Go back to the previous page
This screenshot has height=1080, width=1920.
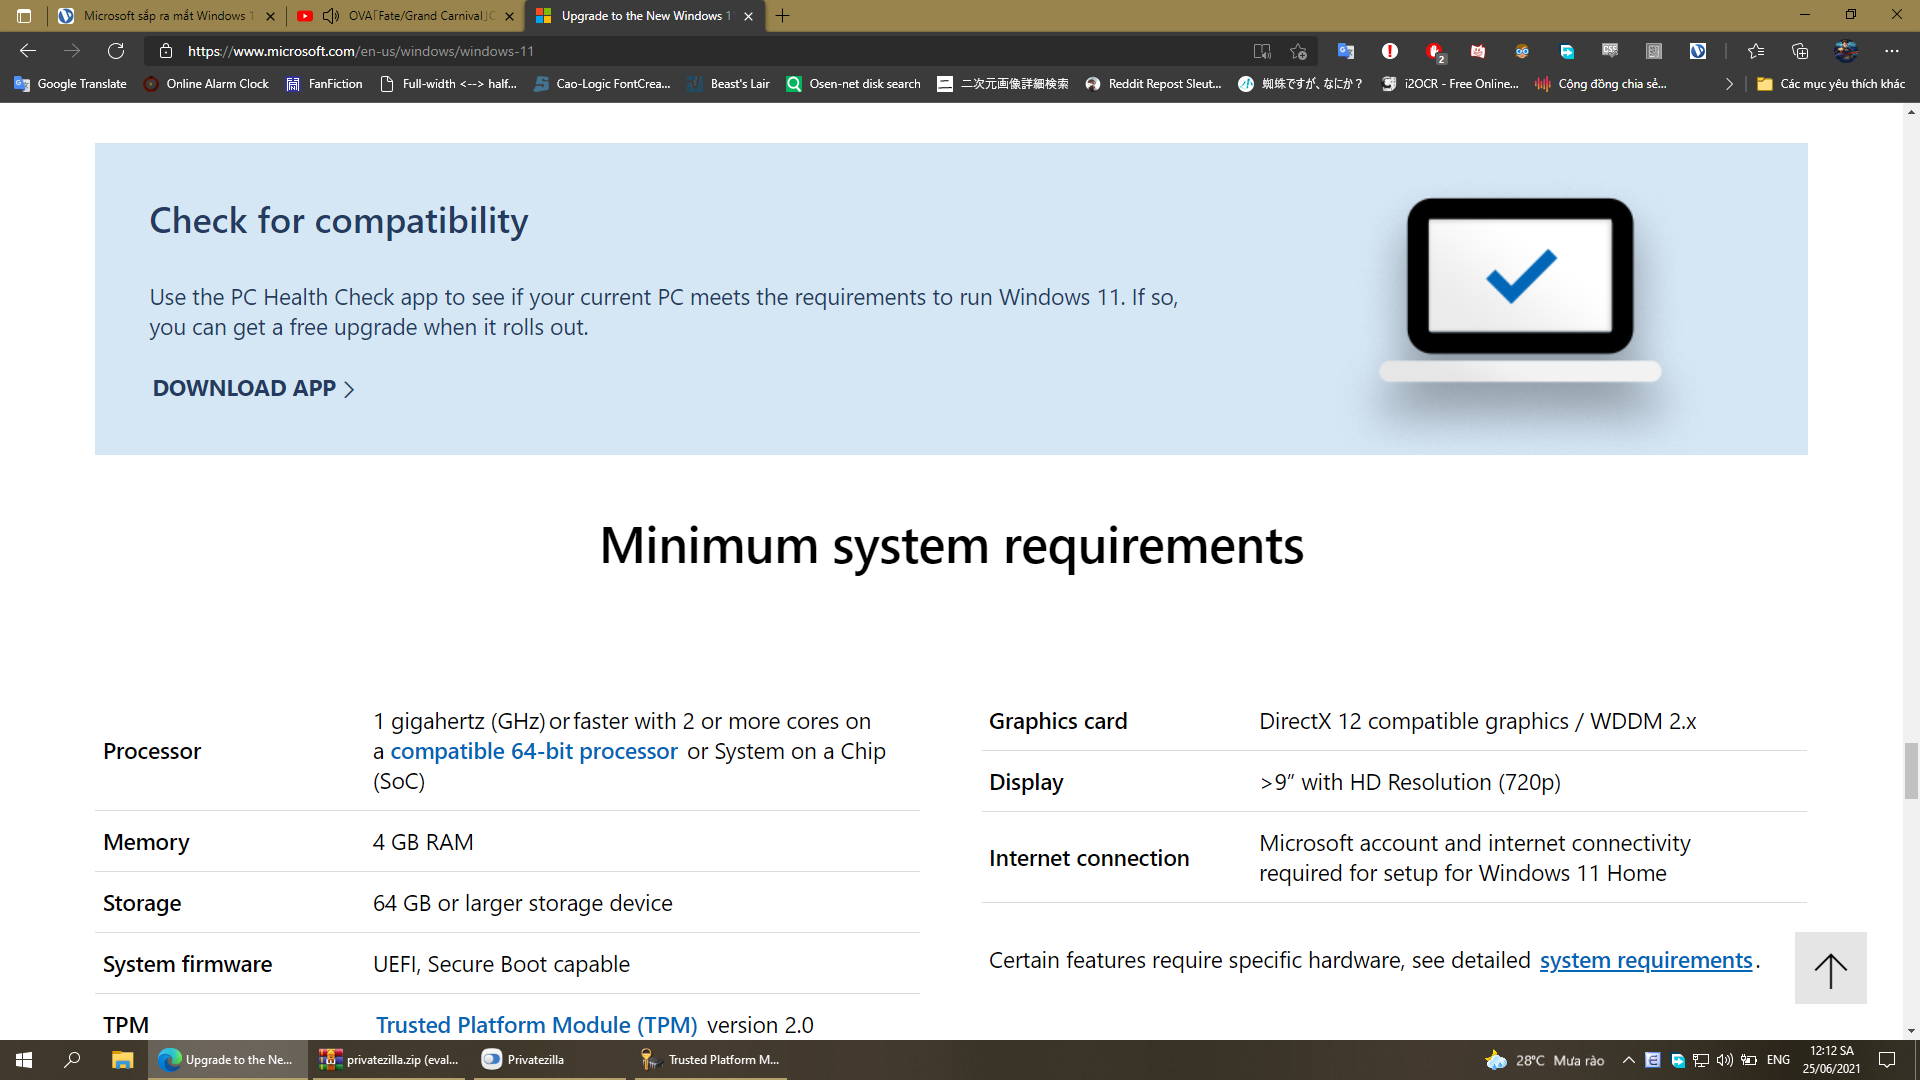click(x=28, y=51)
